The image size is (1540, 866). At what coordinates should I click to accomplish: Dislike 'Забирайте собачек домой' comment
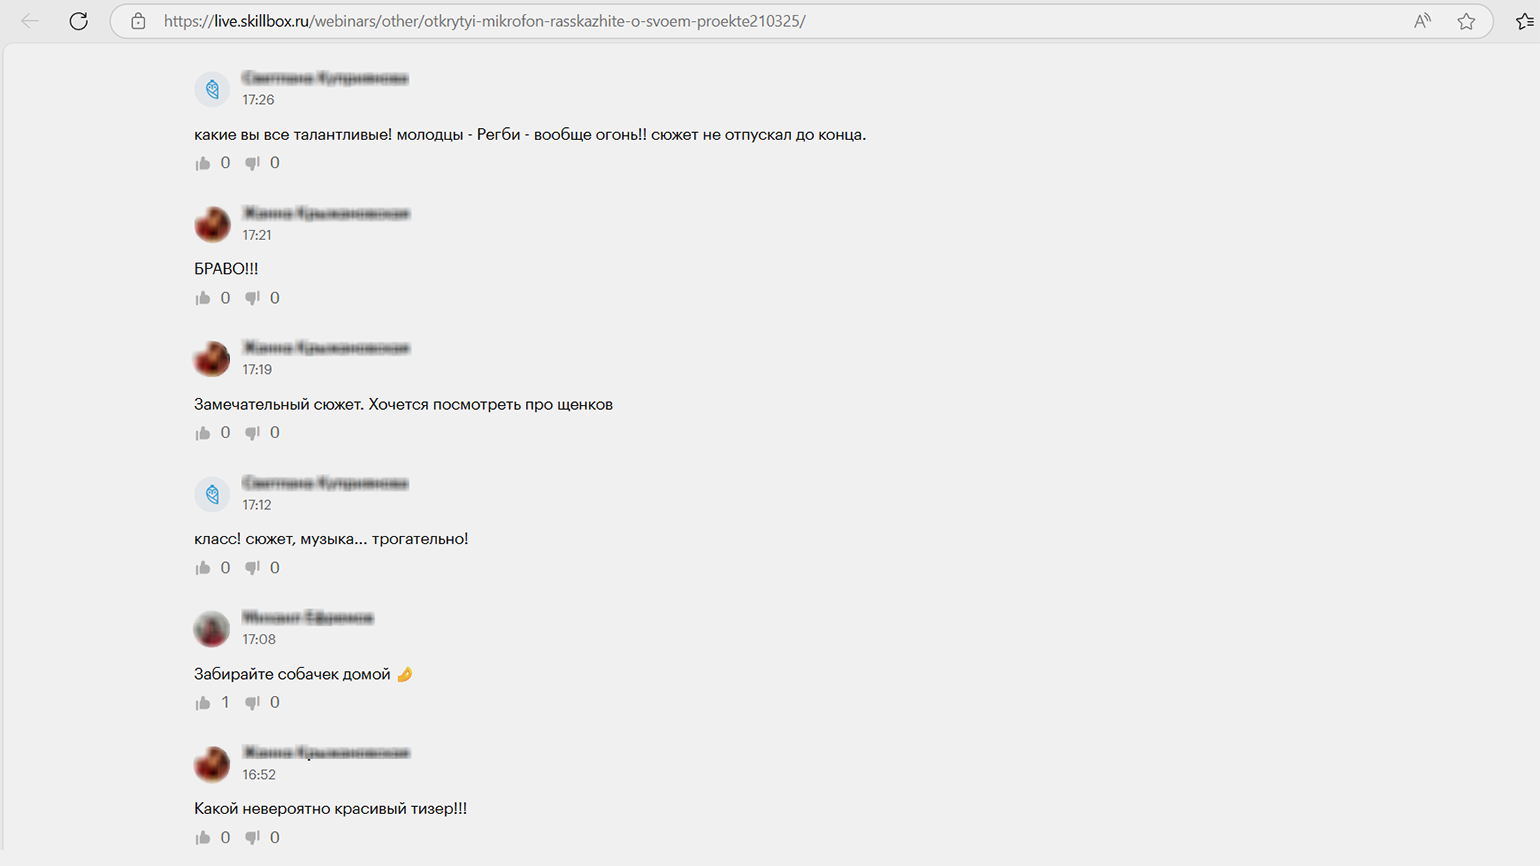click(253, 703)
